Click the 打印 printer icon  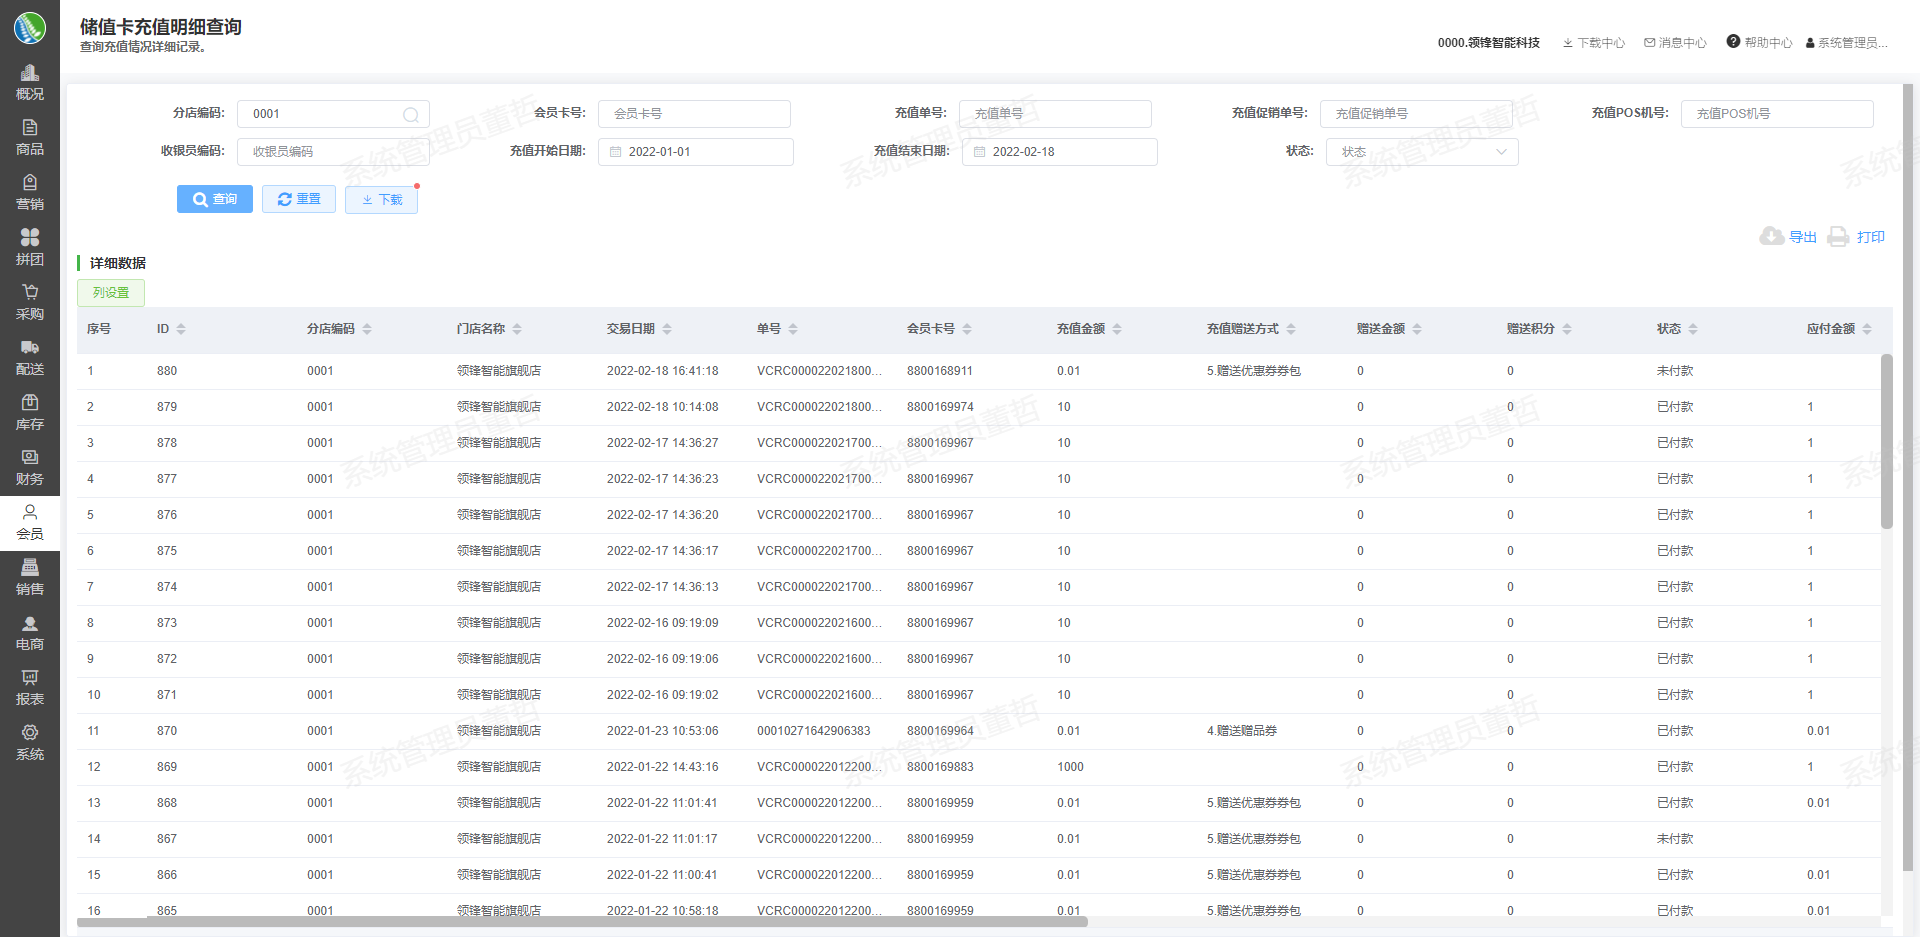[1838, 236]
